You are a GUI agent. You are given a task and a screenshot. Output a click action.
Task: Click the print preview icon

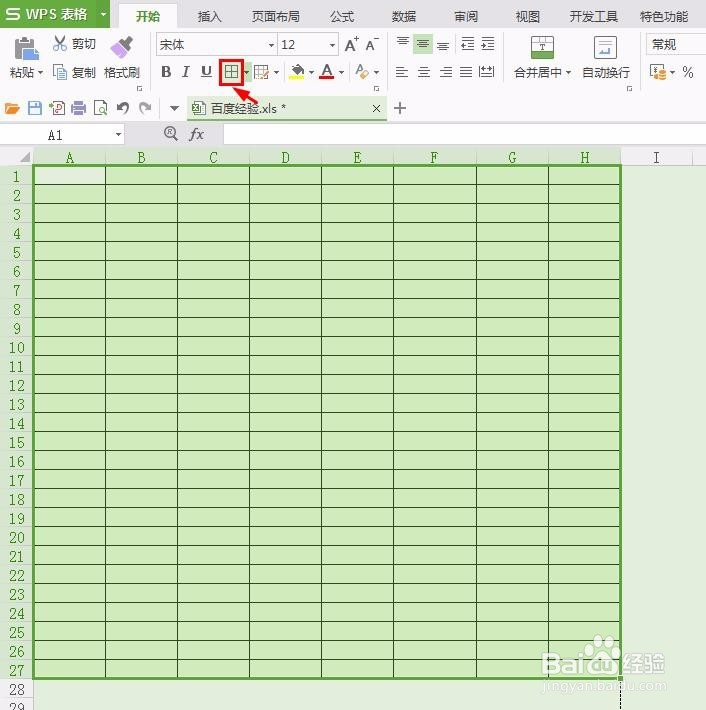(101, 108)
